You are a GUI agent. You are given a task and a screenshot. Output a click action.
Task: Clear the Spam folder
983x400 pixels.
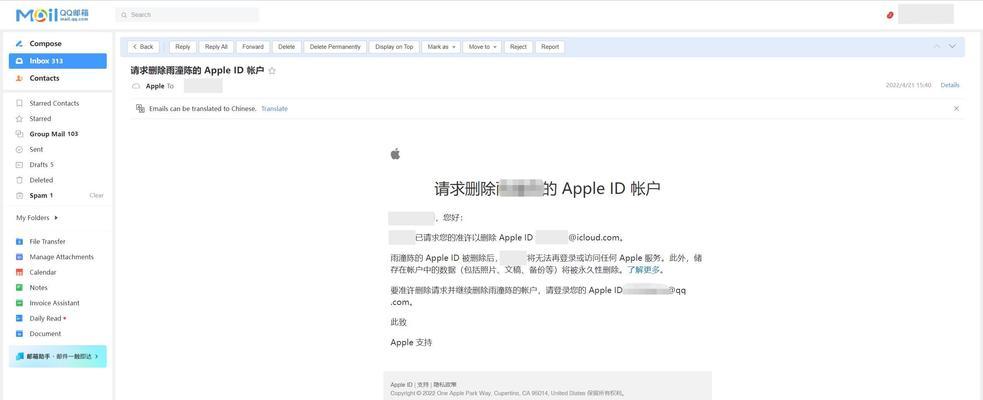(97, 196)
